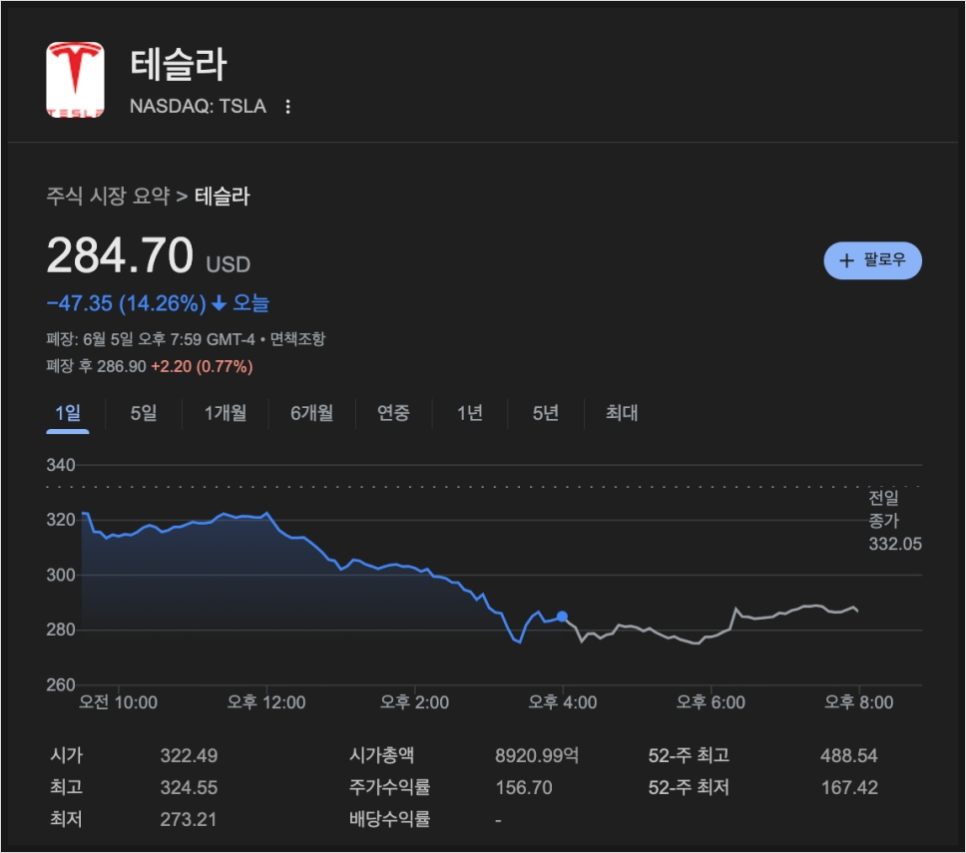Click the 오후 12:00 time axis label
This screenshot has height=853, width=966.
click(x=266, y=702)
